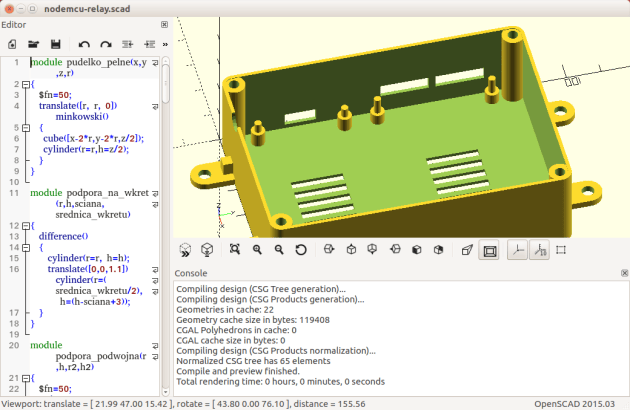Click console line 'Geometries in cache: 22'
This screenshot has height=410, width=630.
225,310
